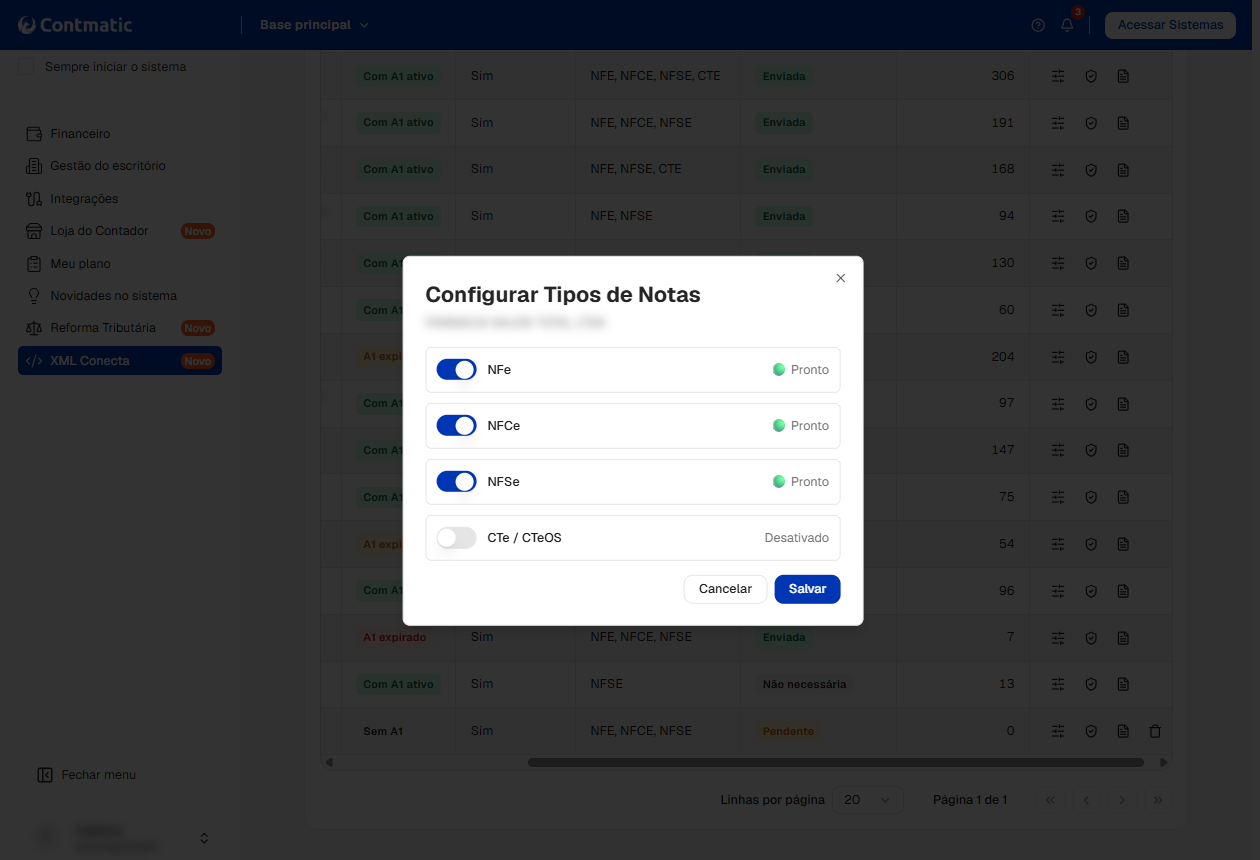The image size is (1260, 860).
Task: Open document icon in row 60
Action: (x=1123, y=310)
